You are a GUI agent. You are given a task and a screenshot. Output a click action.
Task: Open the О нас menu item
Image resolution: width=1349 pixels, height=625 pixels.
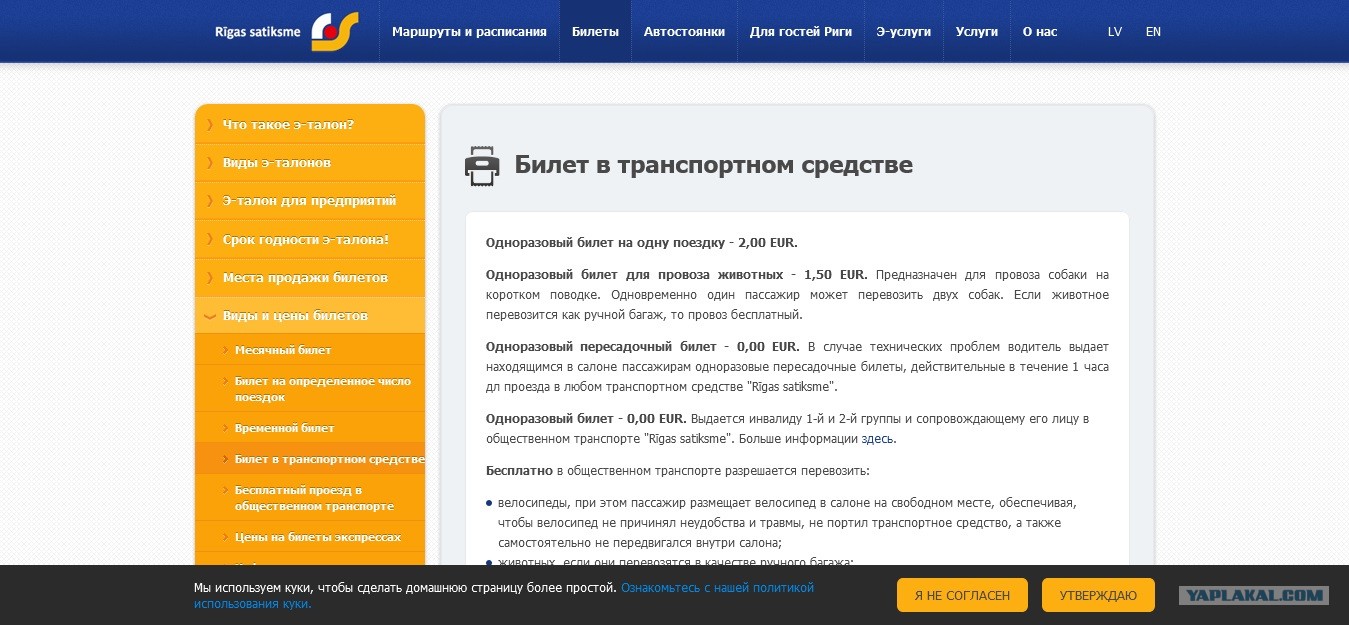click(x=1039, y=31)
